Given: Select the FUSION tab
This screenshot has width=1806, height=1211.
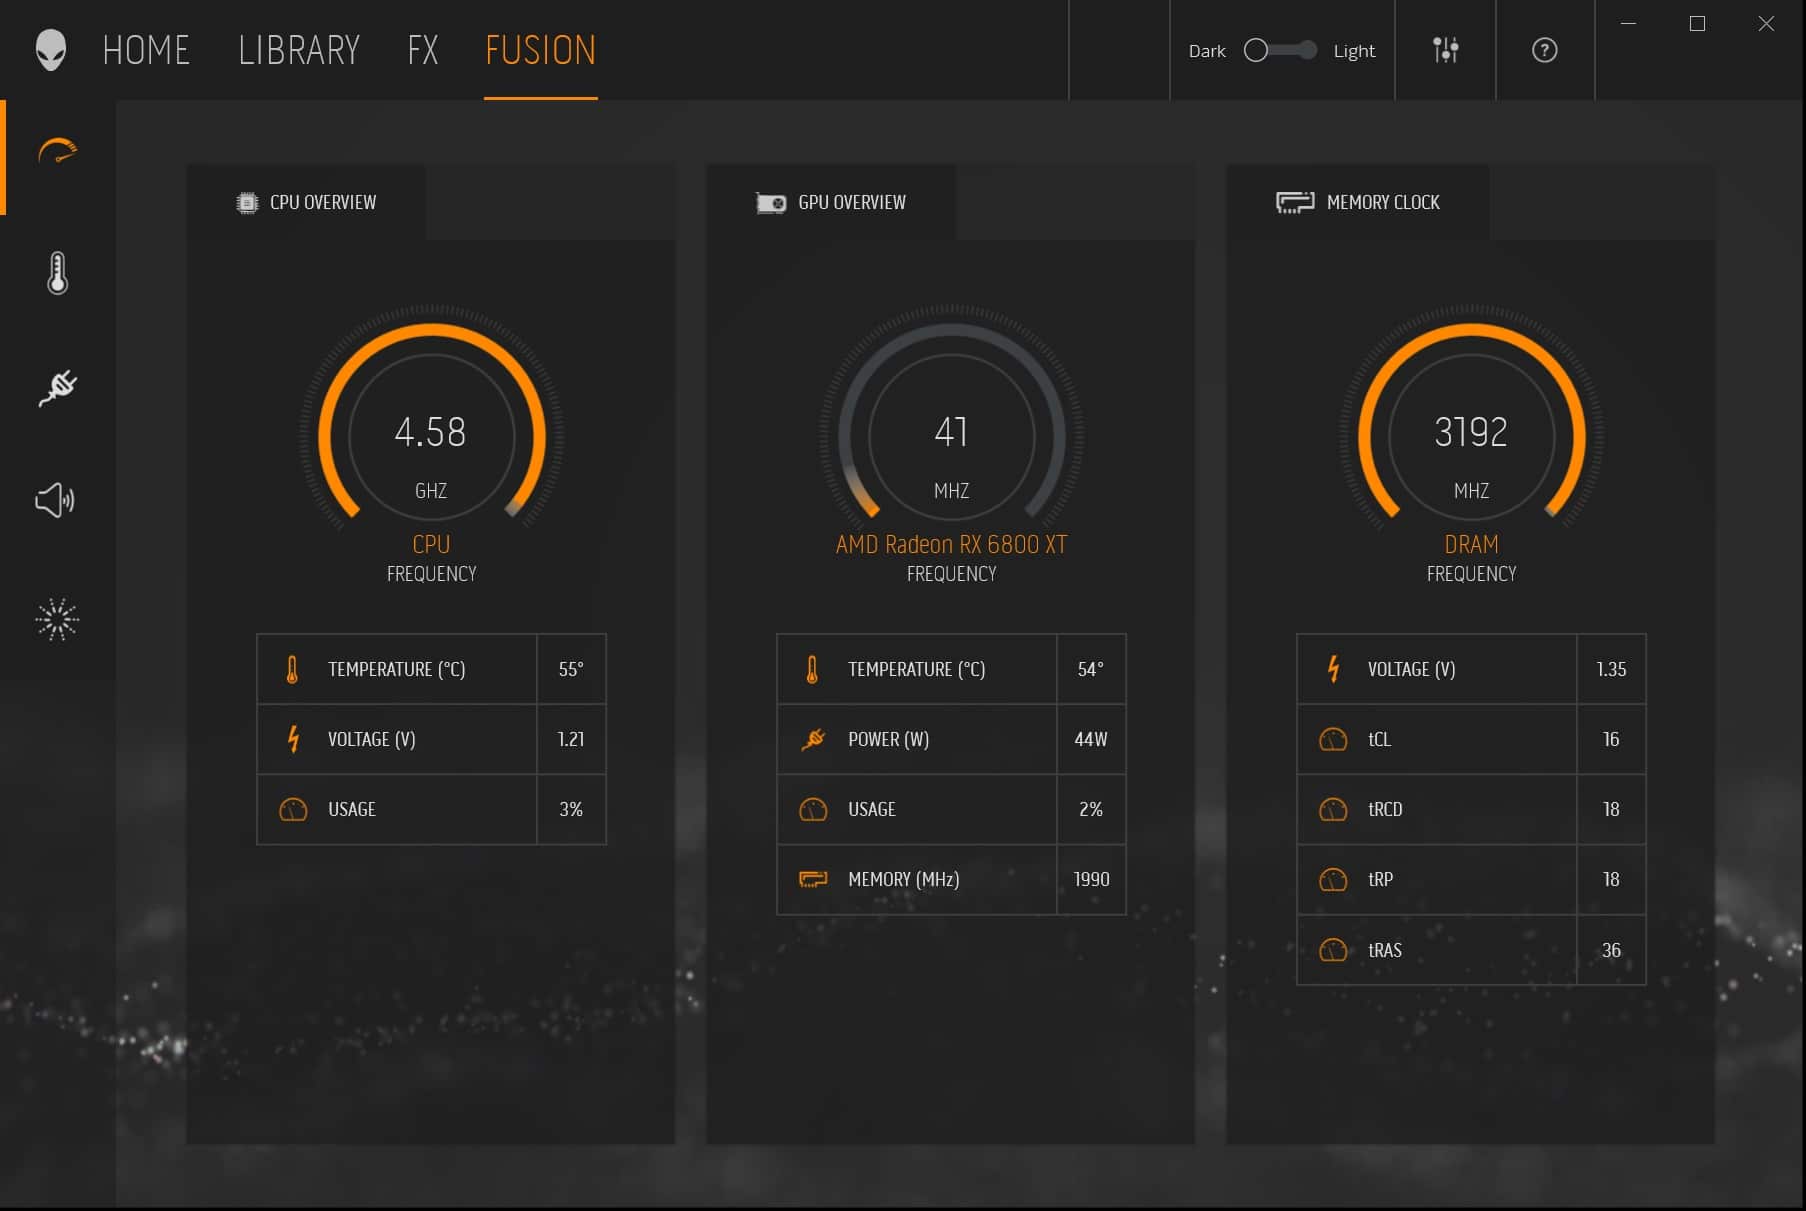Looking at the screenshot, I should pyautogui.click(x=540, y=50).
